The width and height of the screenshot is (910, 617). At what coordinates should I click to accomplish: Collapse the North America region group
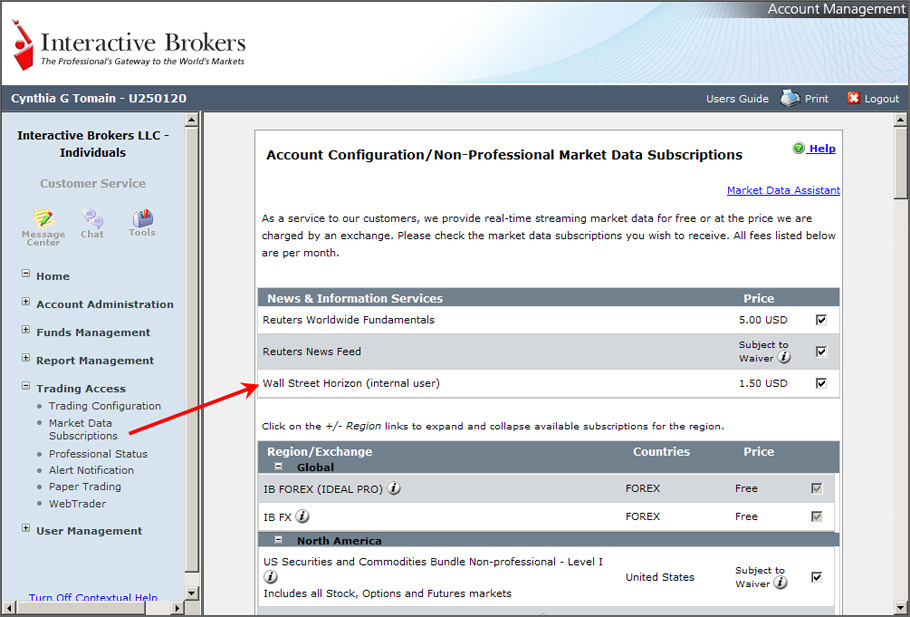tap(279, 540)
